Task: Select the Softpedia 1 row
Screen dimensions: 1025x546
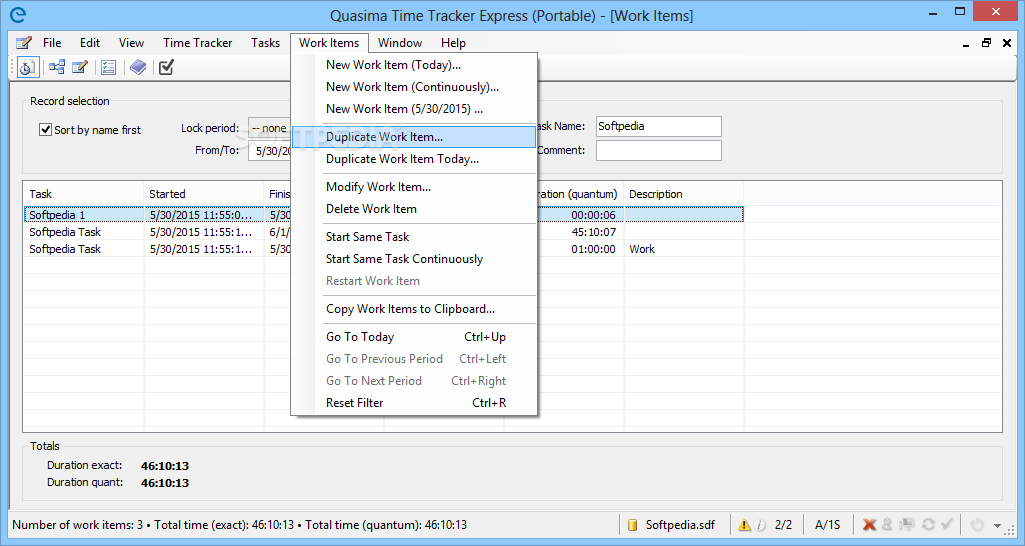Action: 384,214
